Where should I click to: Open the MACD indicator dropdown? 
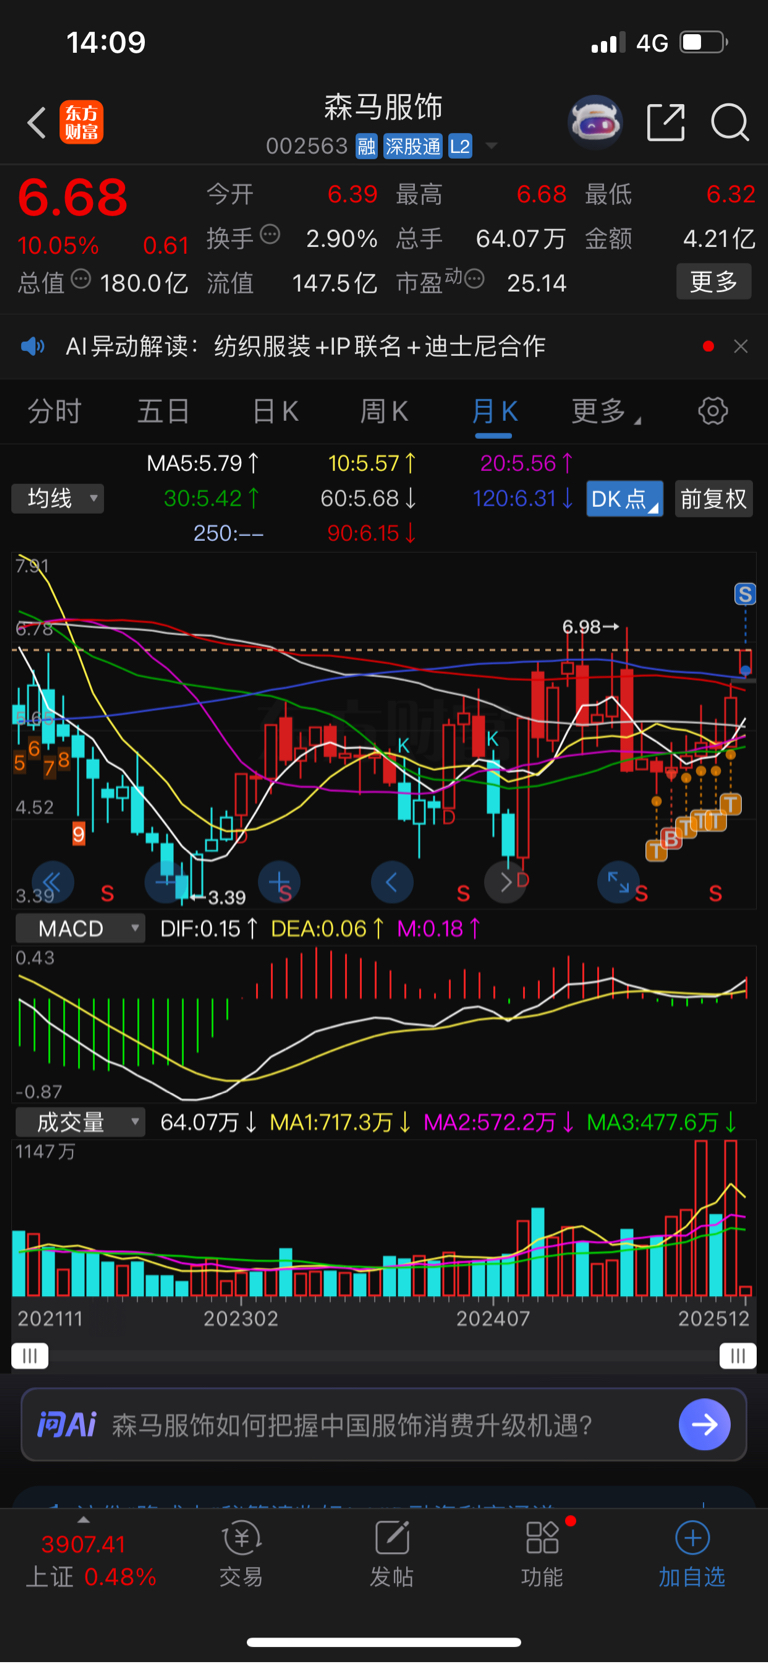click(x=80, y=928)
